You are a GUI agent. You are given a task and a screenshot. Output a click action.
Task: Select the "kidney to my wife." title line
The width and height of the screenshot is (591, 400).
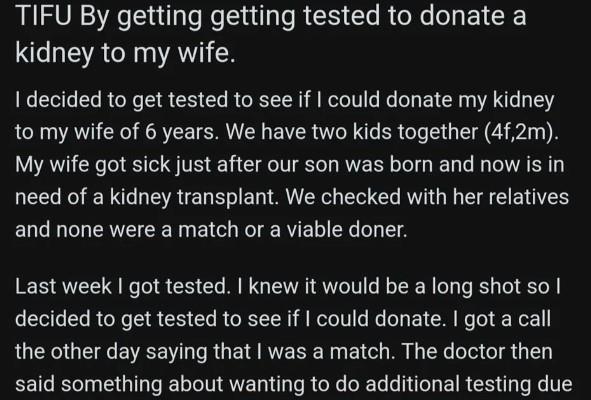(x=125, y=53)
